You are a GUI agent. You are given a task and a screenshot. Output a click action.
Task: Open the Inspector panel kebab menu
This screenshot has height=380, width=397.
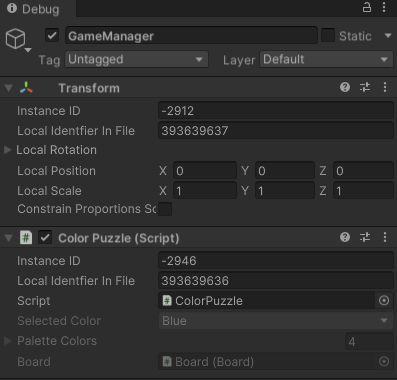384,7
